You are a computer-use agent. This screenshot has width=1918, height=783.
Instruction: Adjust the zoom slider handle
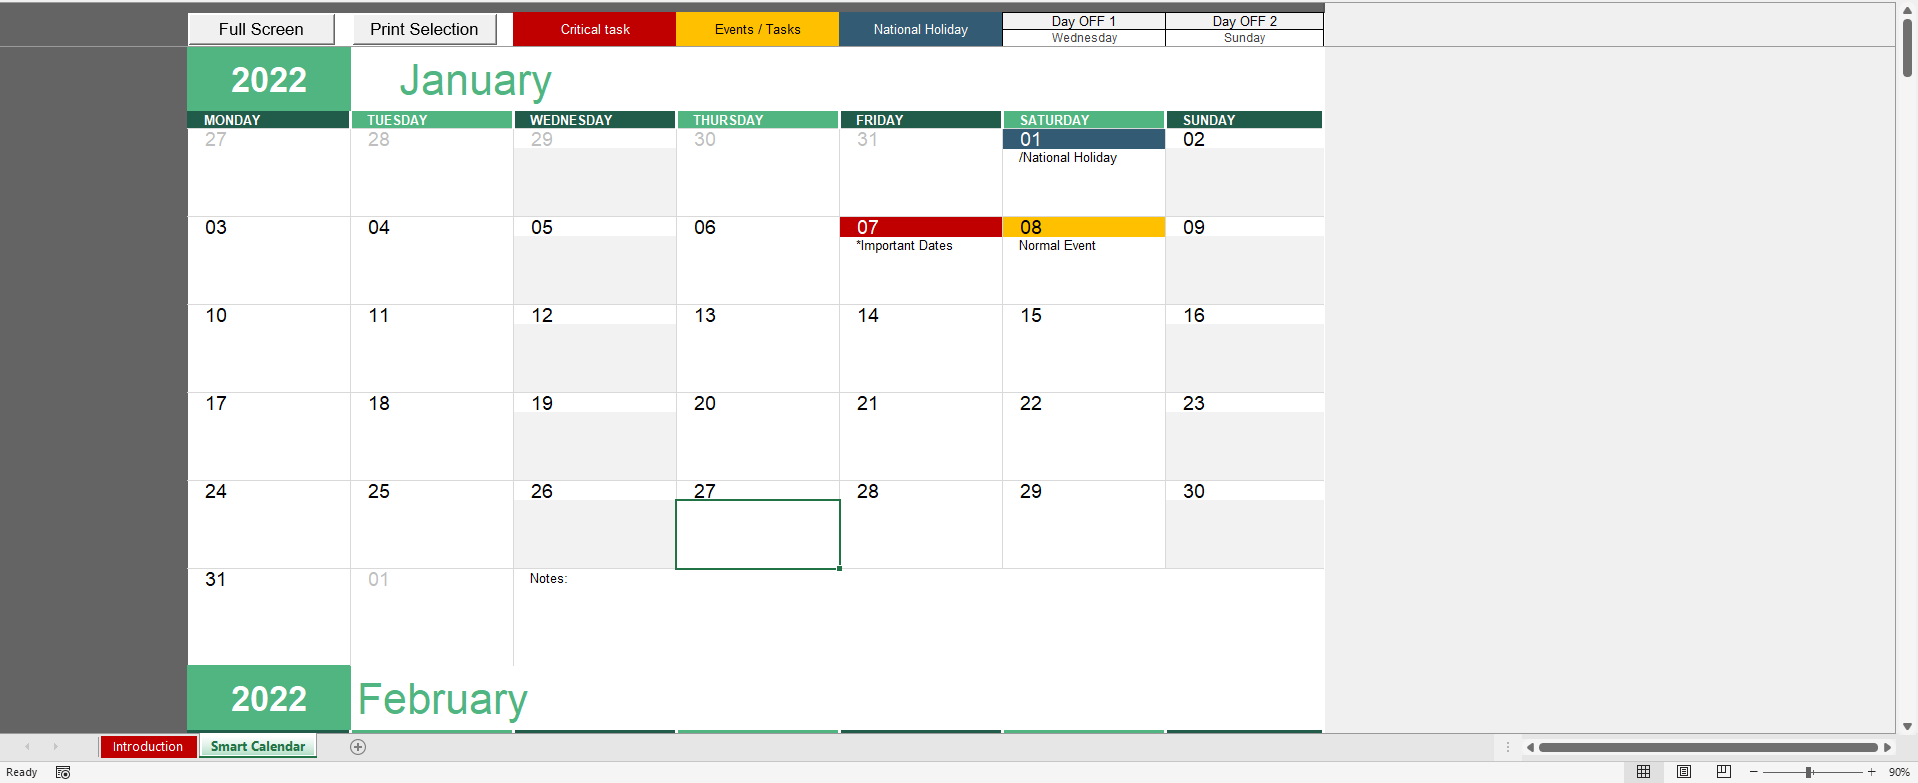coord(1809,772)
